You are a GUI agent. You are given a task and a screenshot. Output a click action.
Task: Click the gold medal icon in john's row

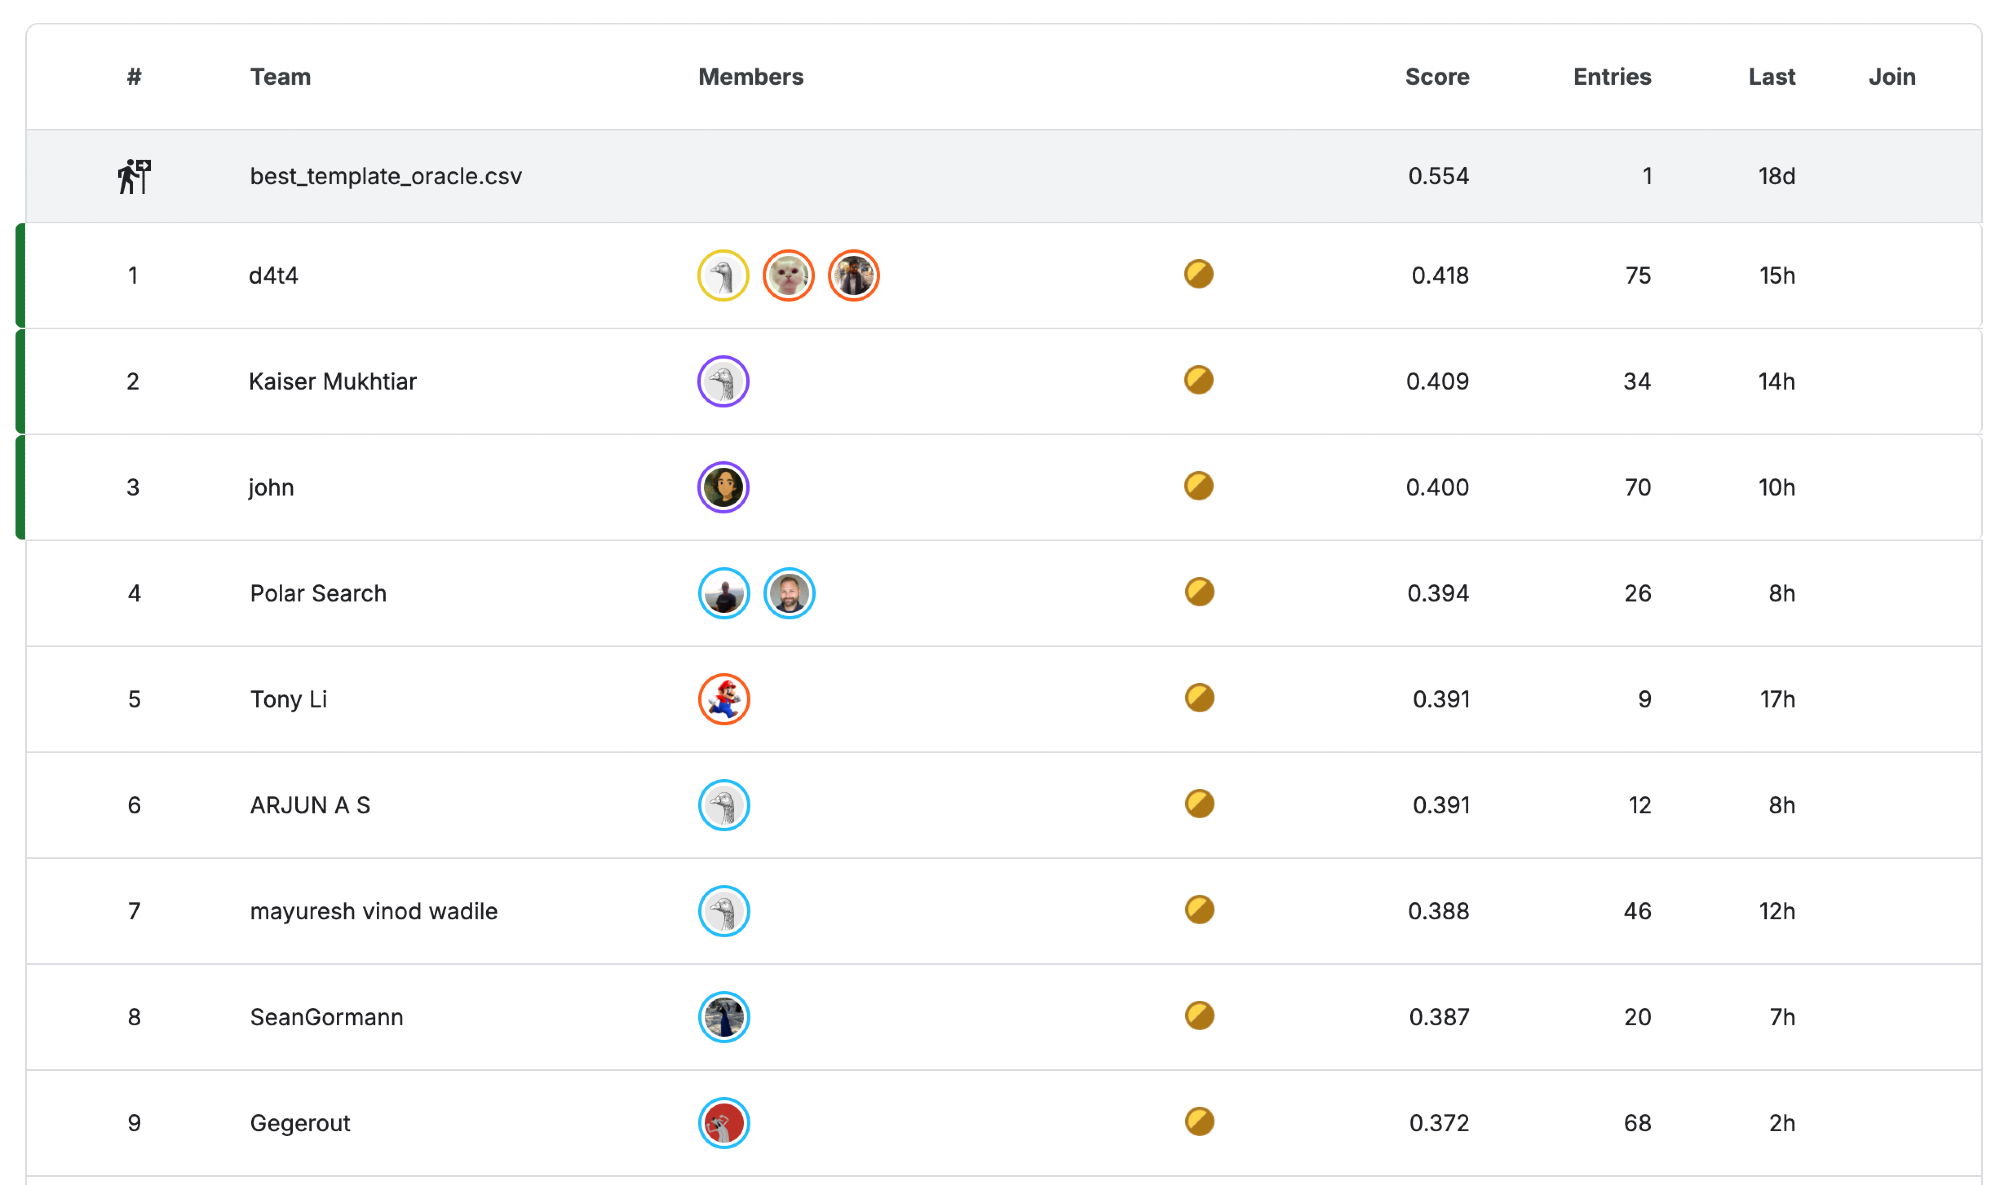(x=1198, y=486)
